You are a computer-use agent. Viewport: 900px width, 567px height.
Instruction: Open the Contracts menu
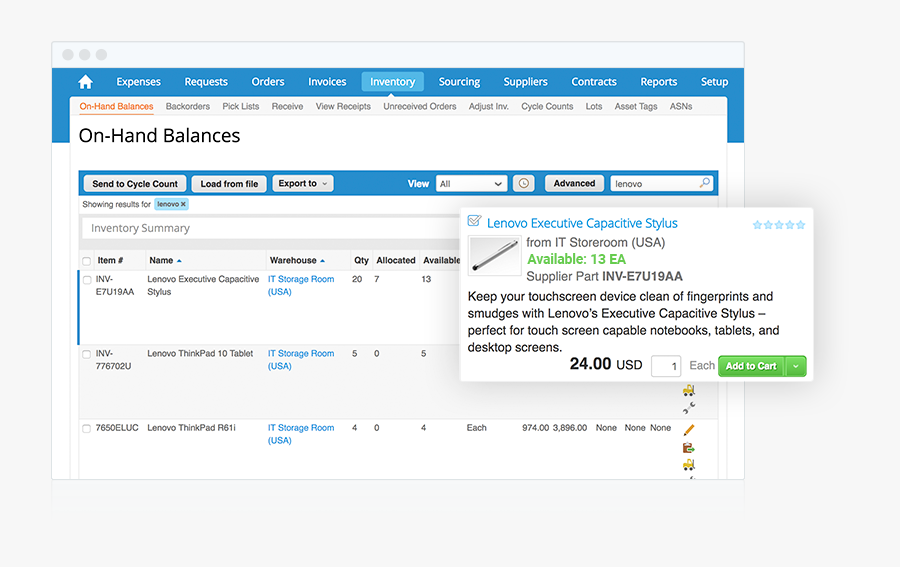click(593, 81)
